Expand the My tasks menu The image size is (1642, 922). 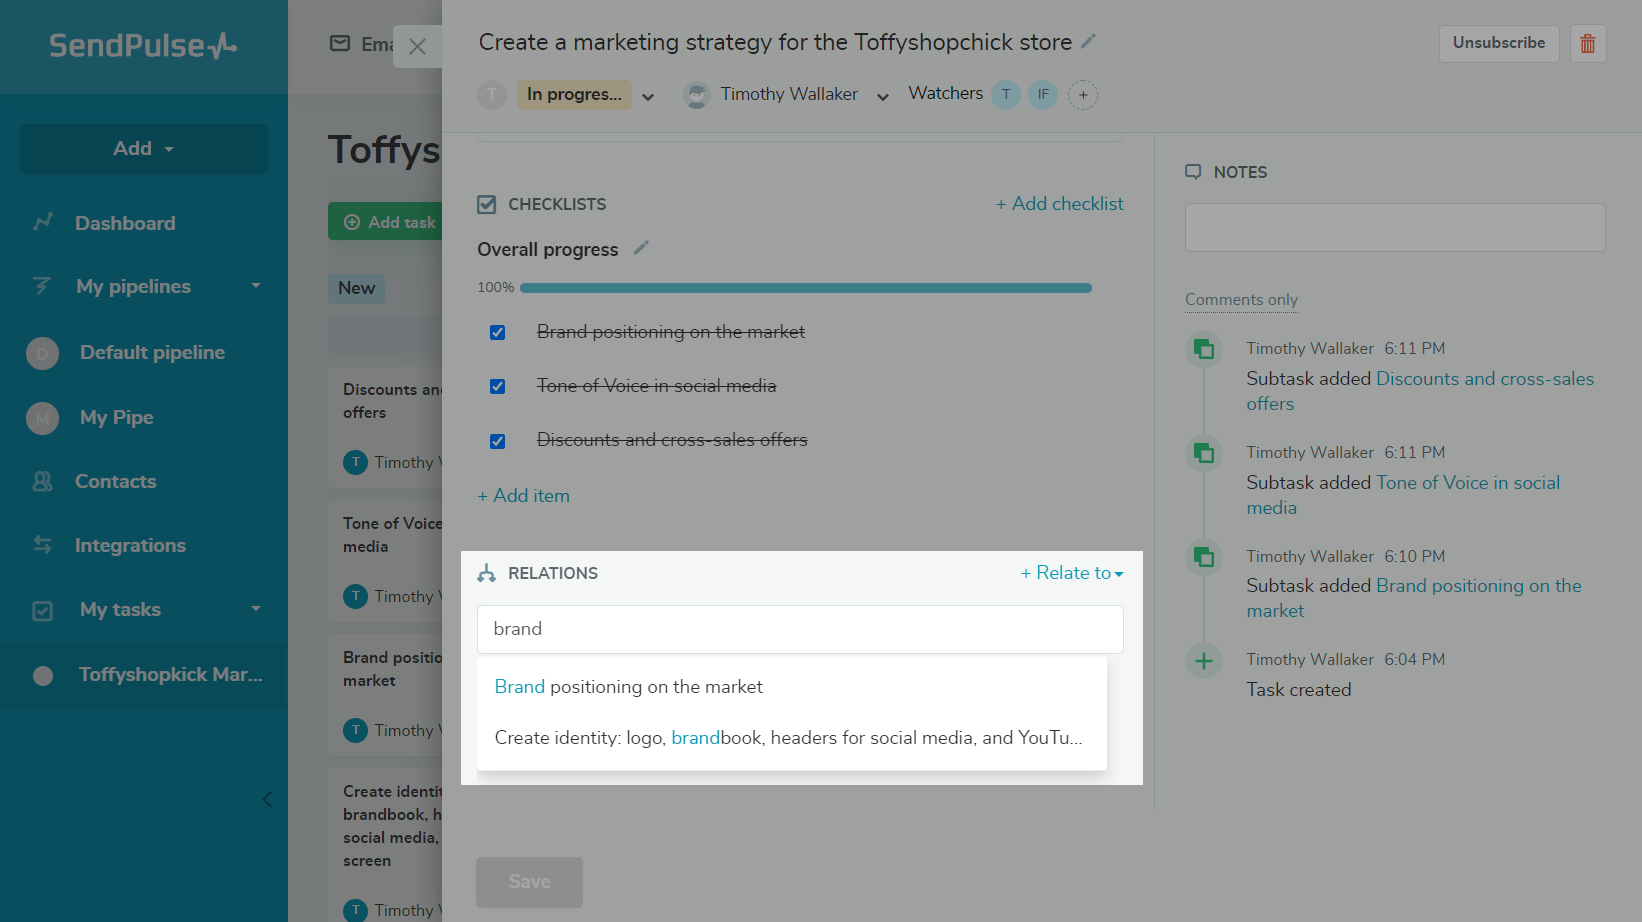tap(256, 609)
